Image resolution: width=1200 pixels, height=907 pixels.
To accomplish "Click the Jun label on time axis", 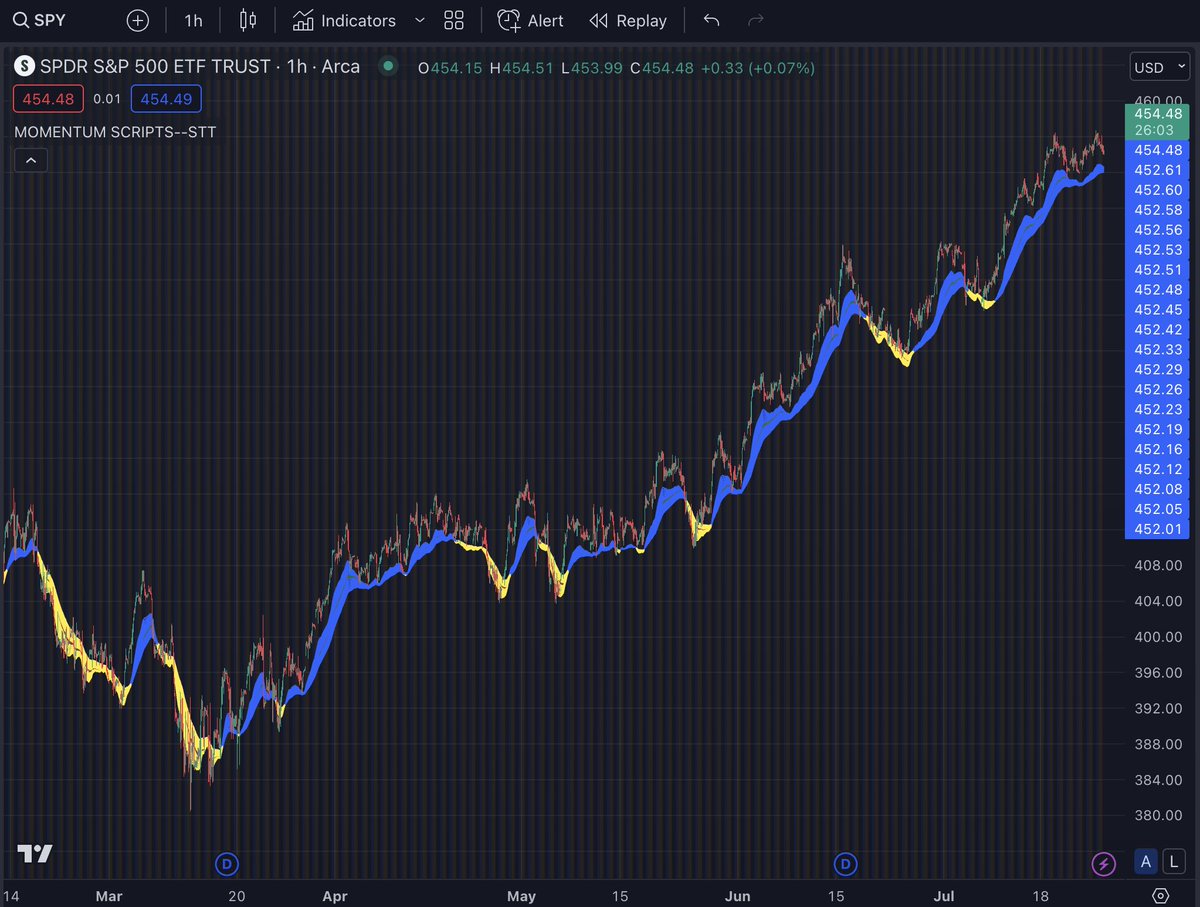I will coord(739,896).
